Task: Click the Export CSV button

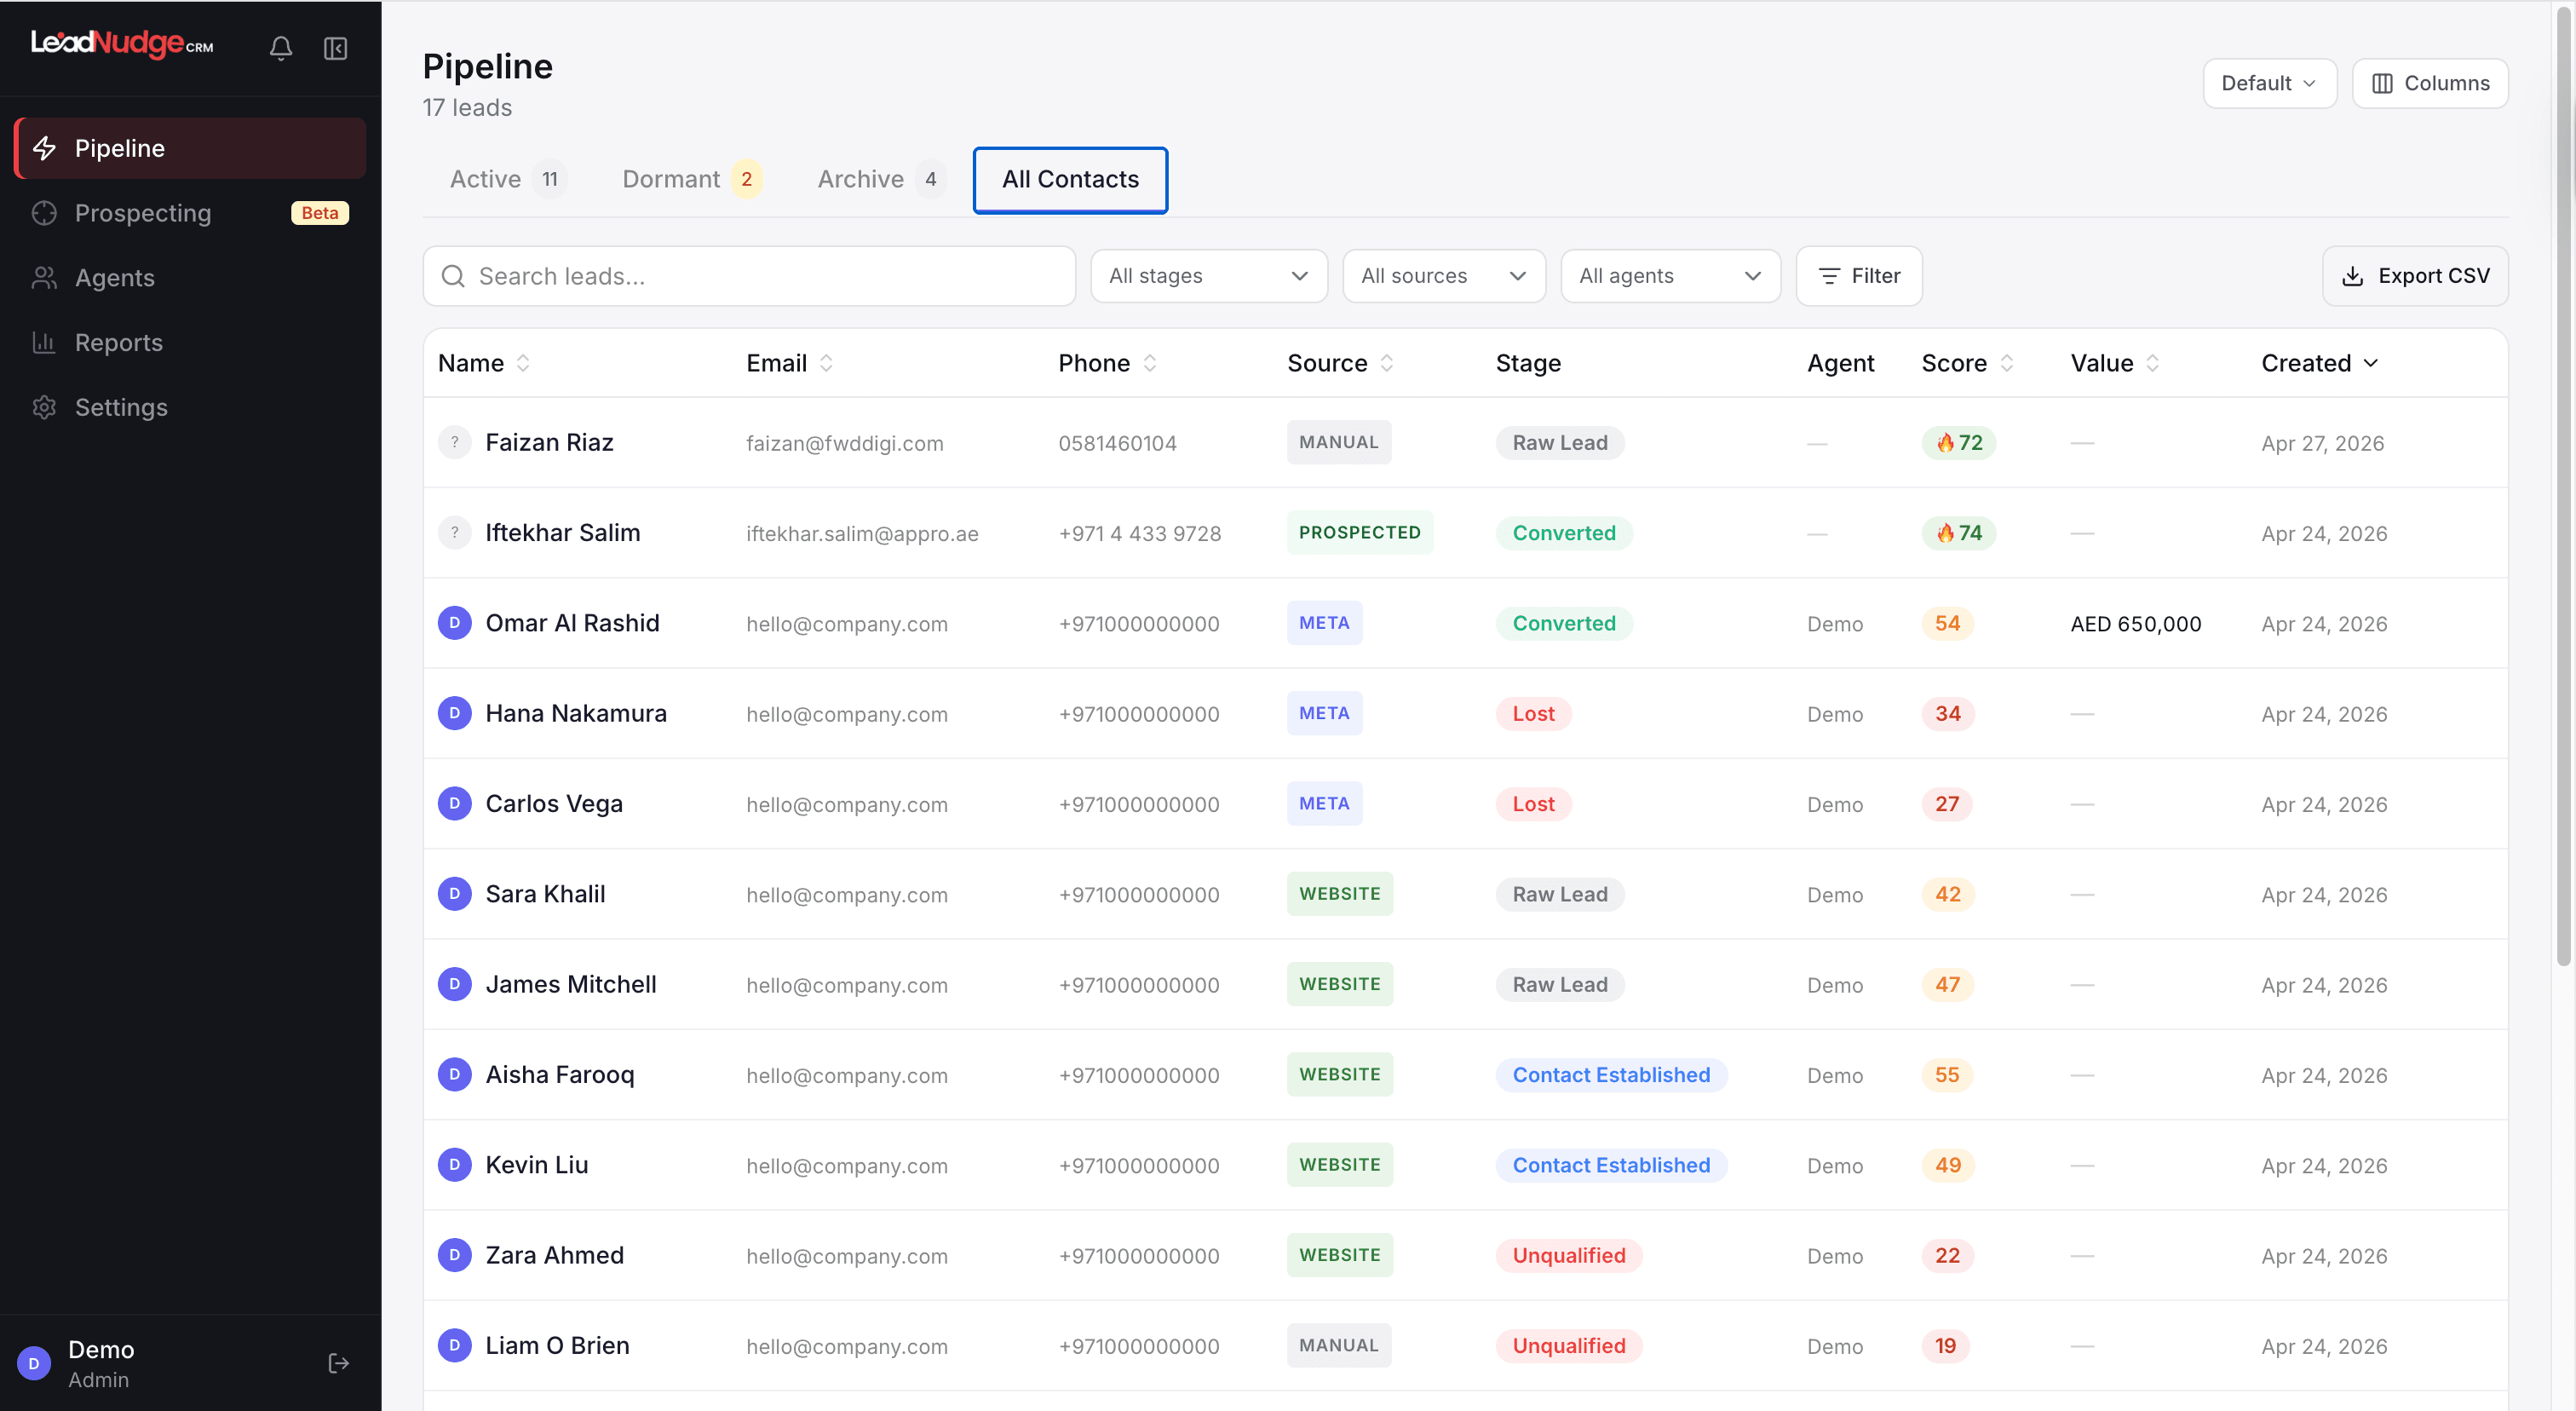Action: click(x=2415, y=276)
